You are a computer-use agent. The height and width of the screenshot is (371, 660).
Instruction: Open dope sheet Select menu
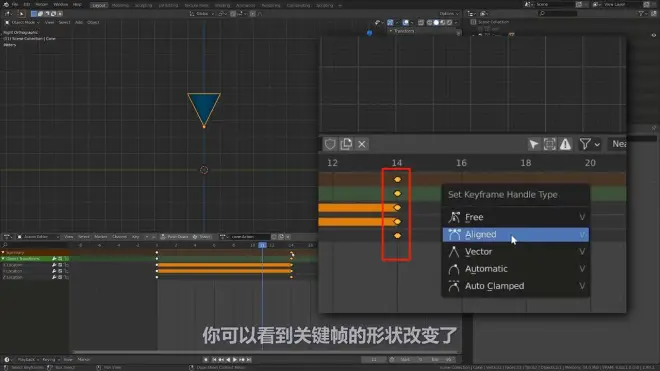84,237
